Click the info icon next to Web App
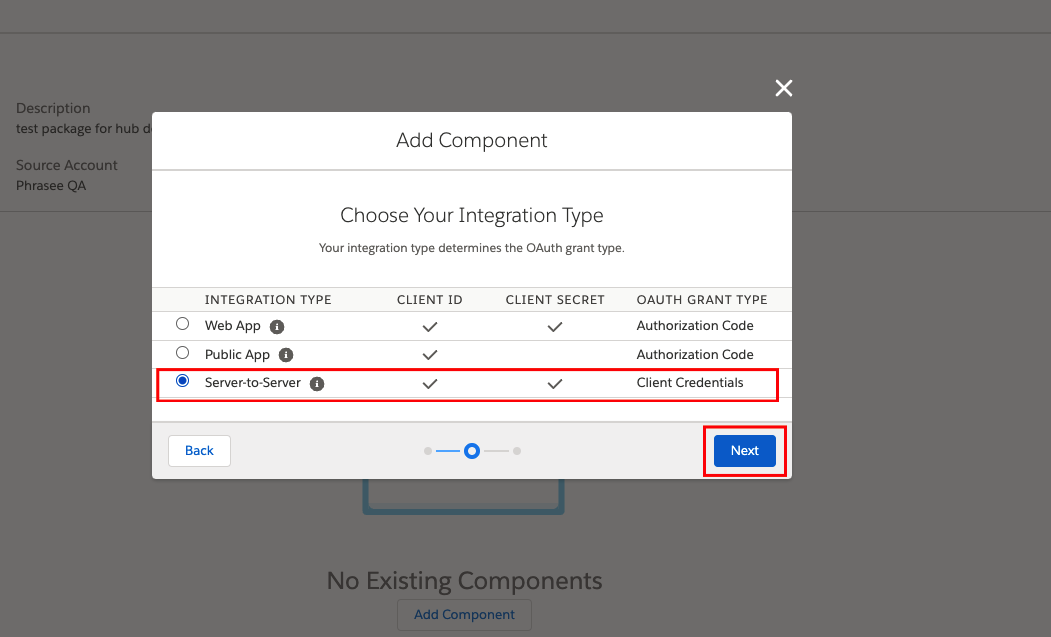1051x637 pixels. click(277, 325)
